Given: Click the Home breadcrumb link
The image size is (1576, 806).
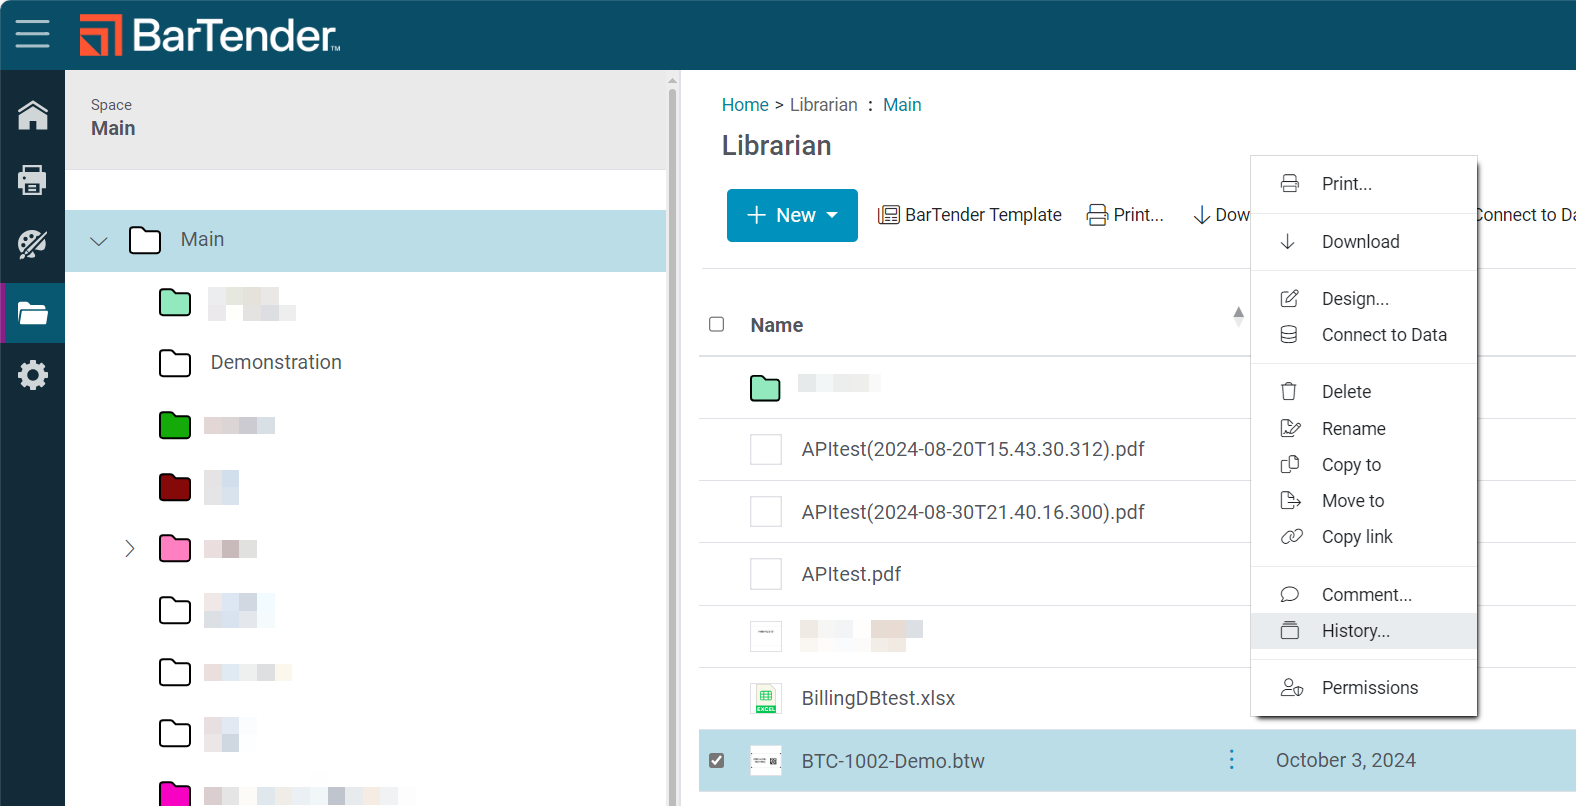Looking at the screenshot, I should click(x=745, y=105).
